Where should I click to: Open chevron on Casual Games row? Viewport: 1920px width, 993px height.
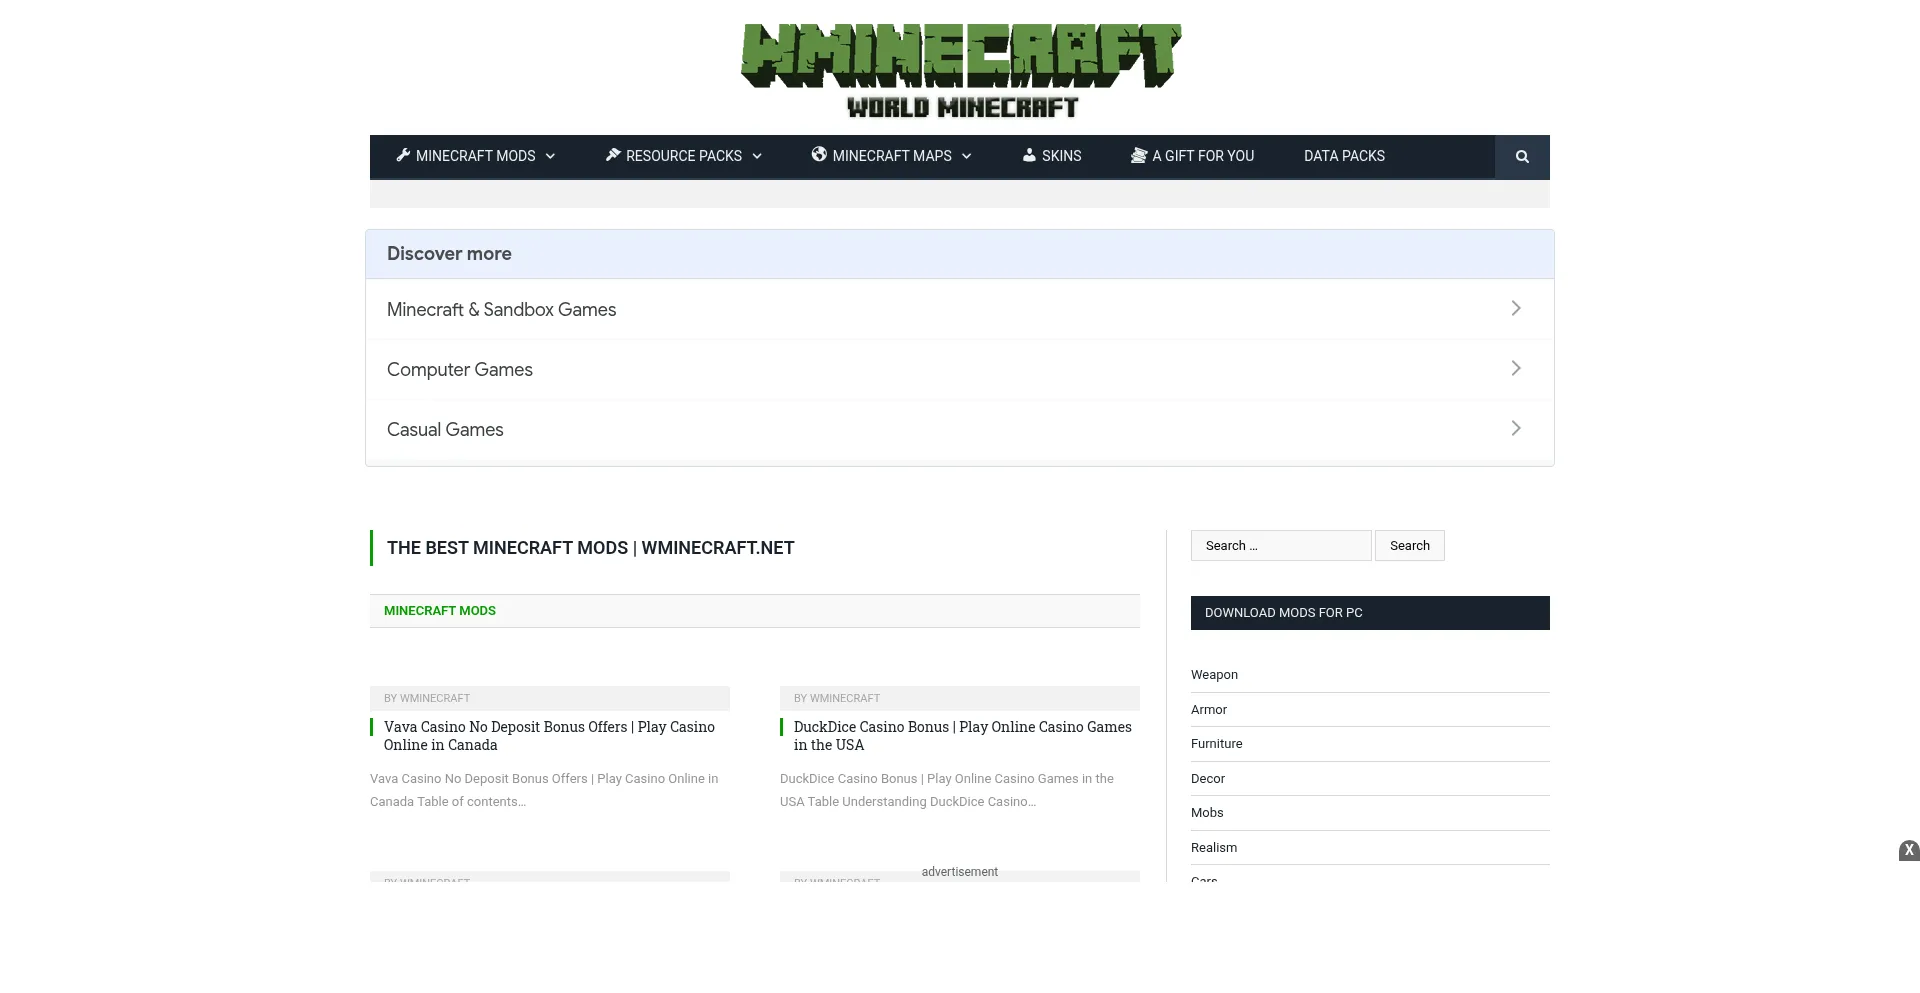pyautogui.click(x=1516, y=429)
